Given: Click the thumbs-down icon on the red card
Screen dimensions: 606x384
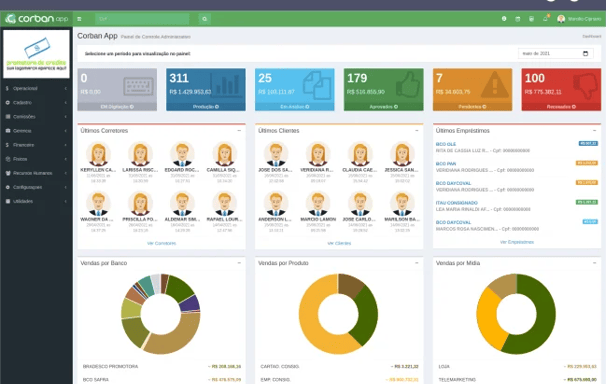Looking at the screenshot, I should point(585,86).
